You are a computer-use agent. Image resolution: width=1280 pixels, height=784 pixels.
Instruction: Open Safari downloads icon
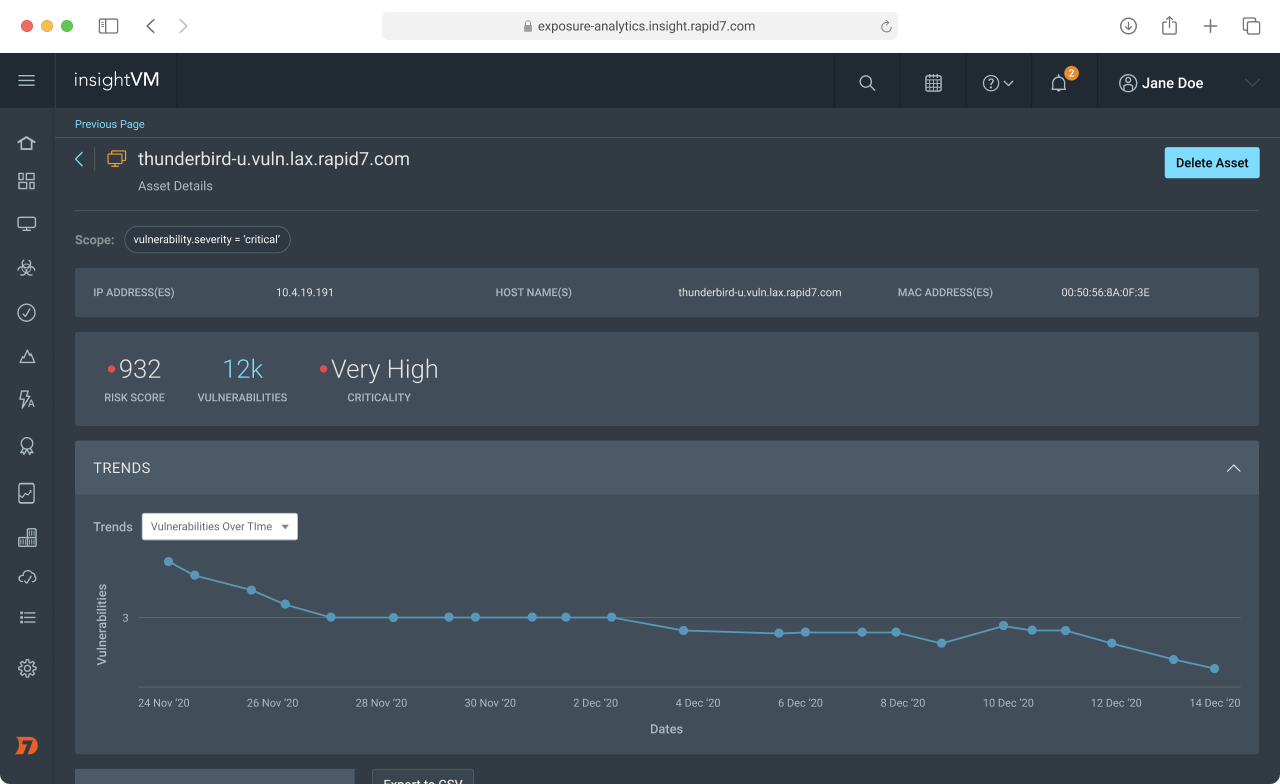click(x=1128, y=26)
